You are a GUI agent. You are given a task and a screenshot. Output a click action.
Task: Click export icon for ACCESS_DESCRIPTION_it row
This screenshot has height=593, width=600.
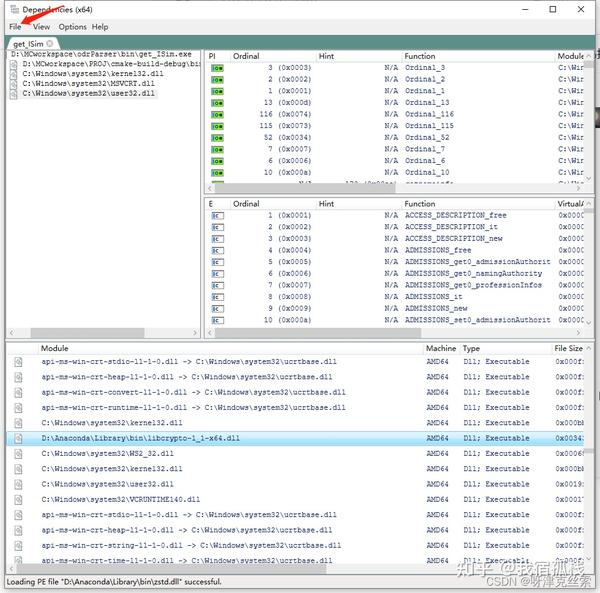tap(217, 227)
